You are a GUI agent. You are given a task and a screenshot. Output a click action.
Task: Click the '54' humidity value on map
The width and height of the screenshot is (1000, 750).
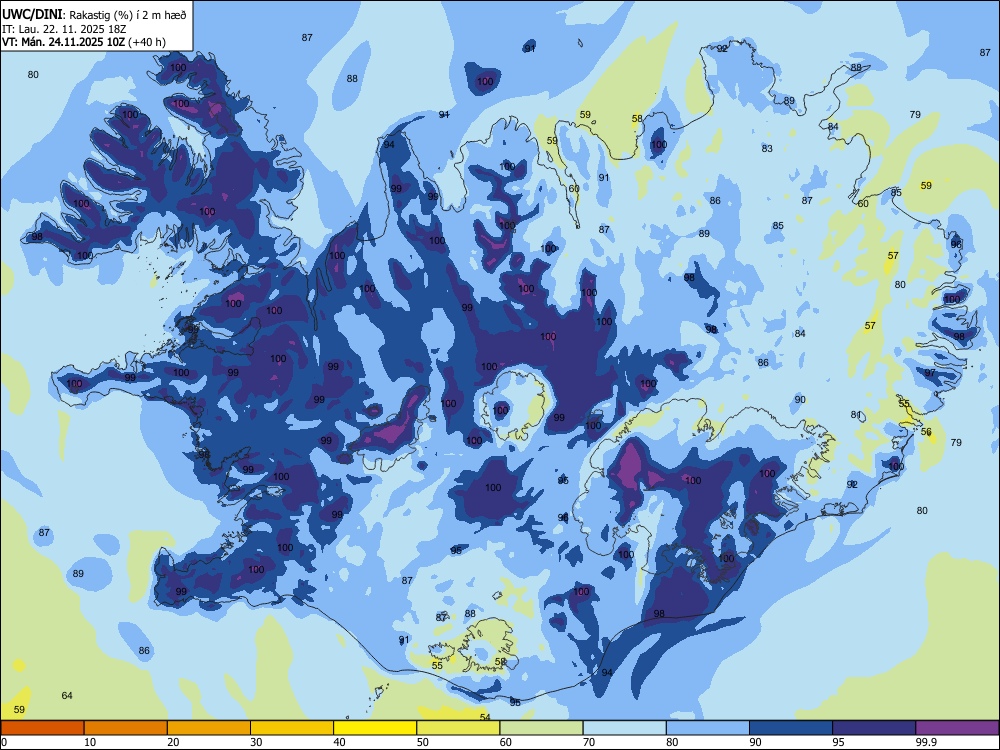tap(485, 717)
